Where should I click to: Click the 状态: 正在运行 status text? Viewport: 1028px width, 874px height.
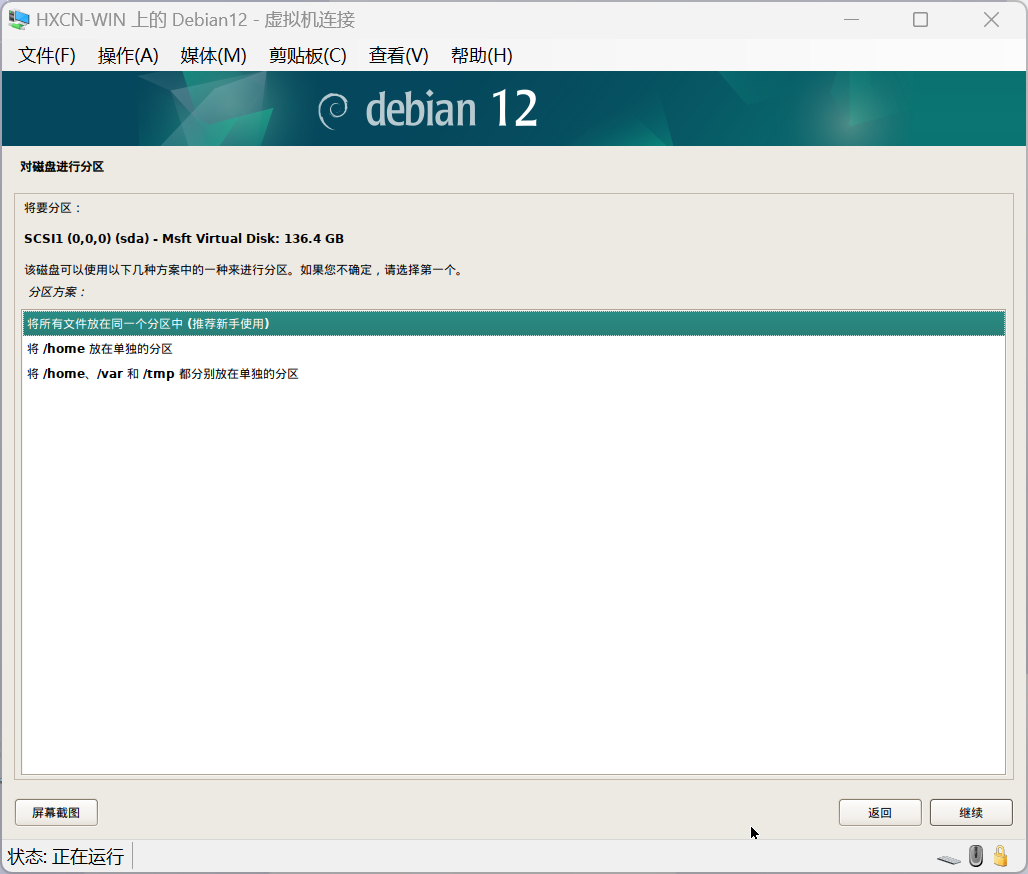(66, 856)
